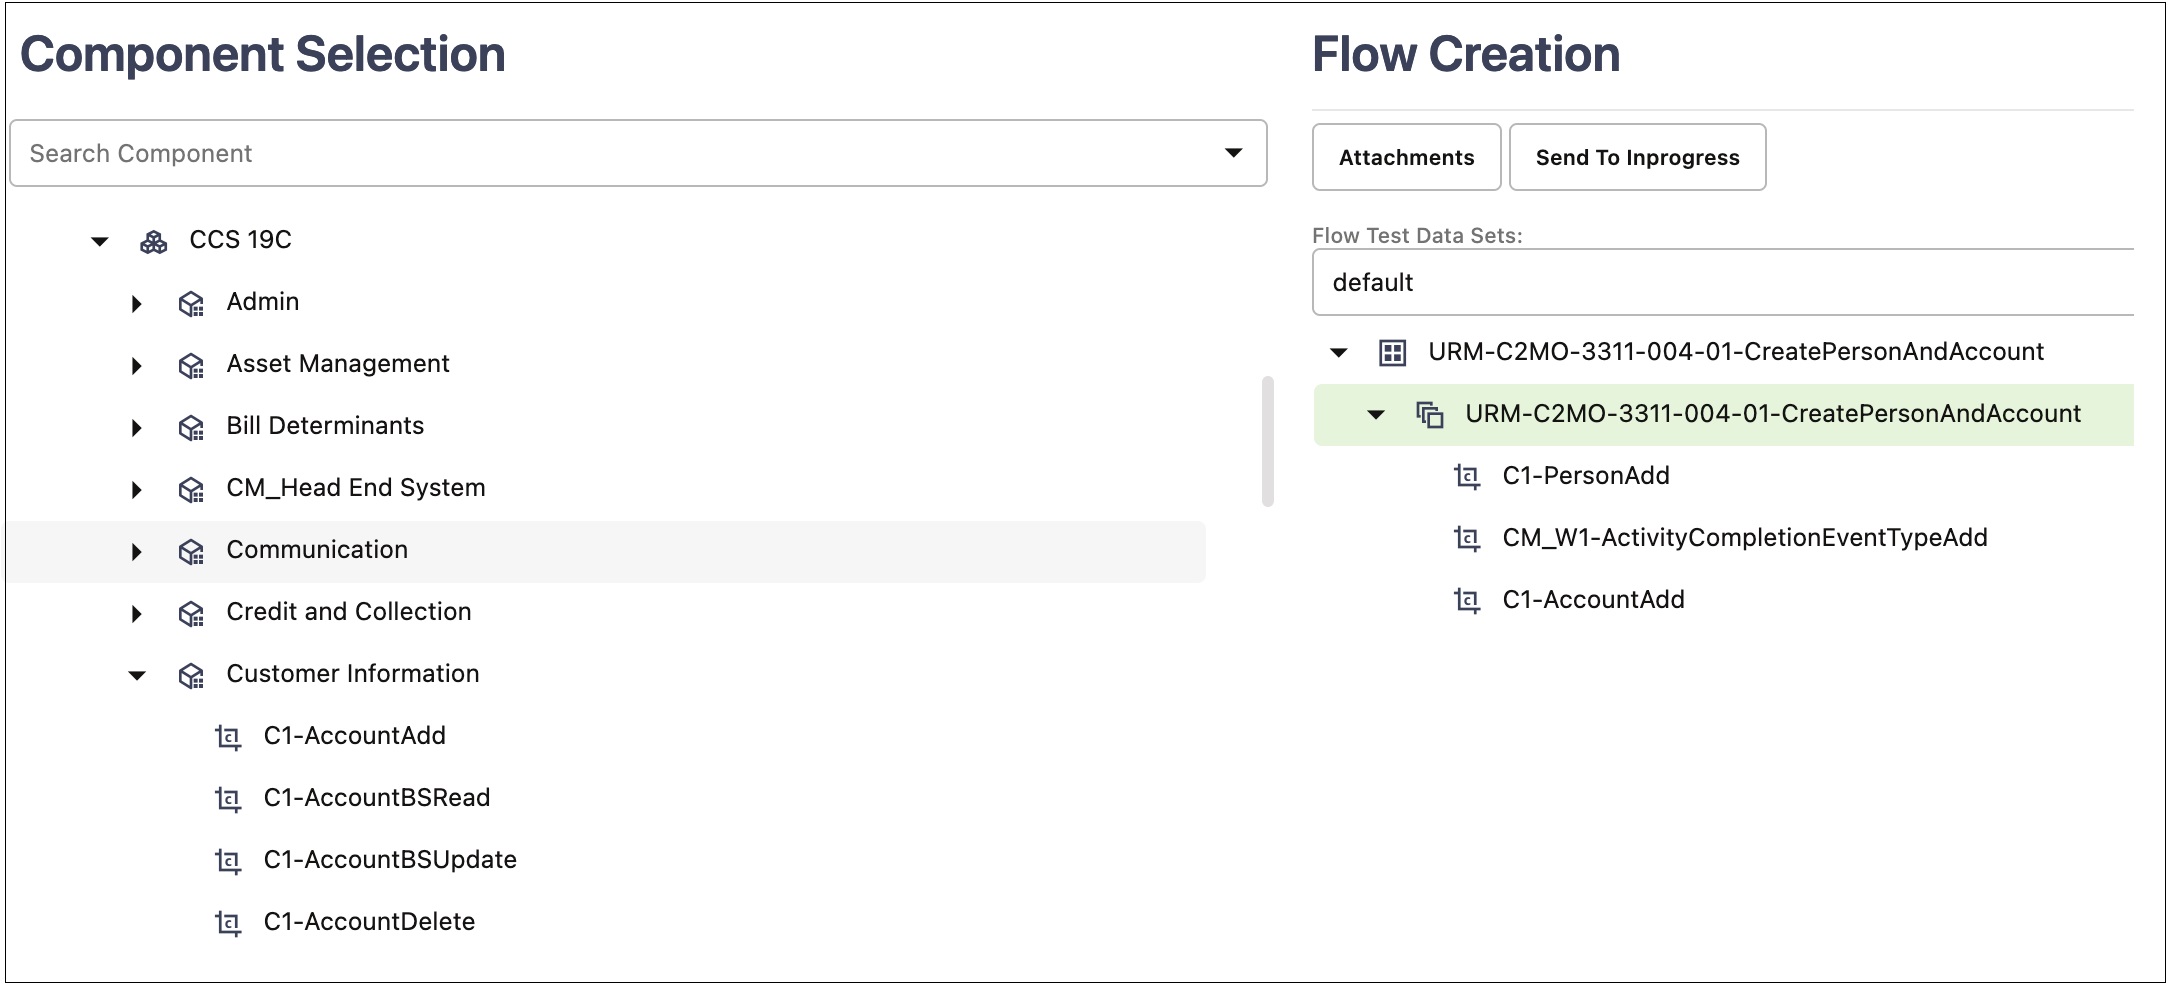This screenshot has height=990, width=2170.
Task: Click the Asset Management module icon
Action: pos(191,365)
